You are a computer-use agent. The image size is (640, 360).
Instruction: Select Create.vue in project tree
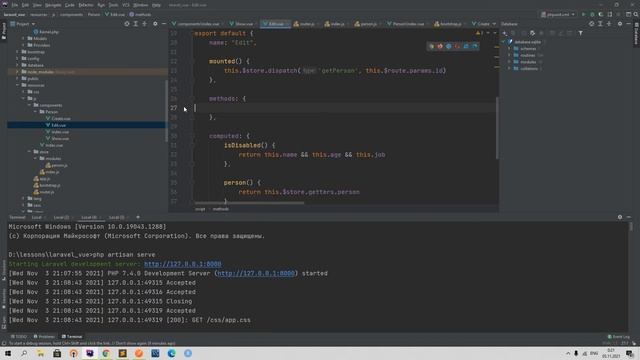[x=61, y=118]
